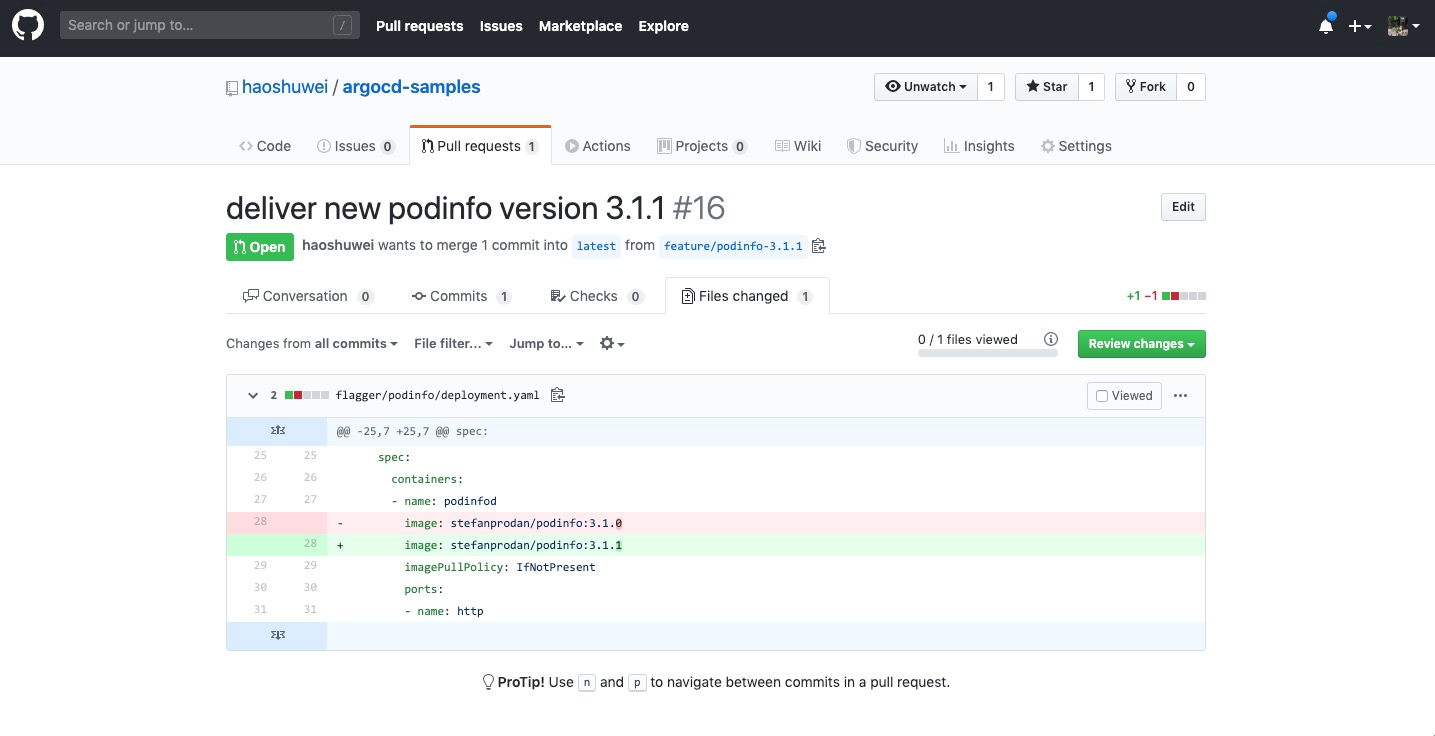Viewport: 1435px width, 736px height.
Task: Click old line number 28
Action: coord(260,523)
